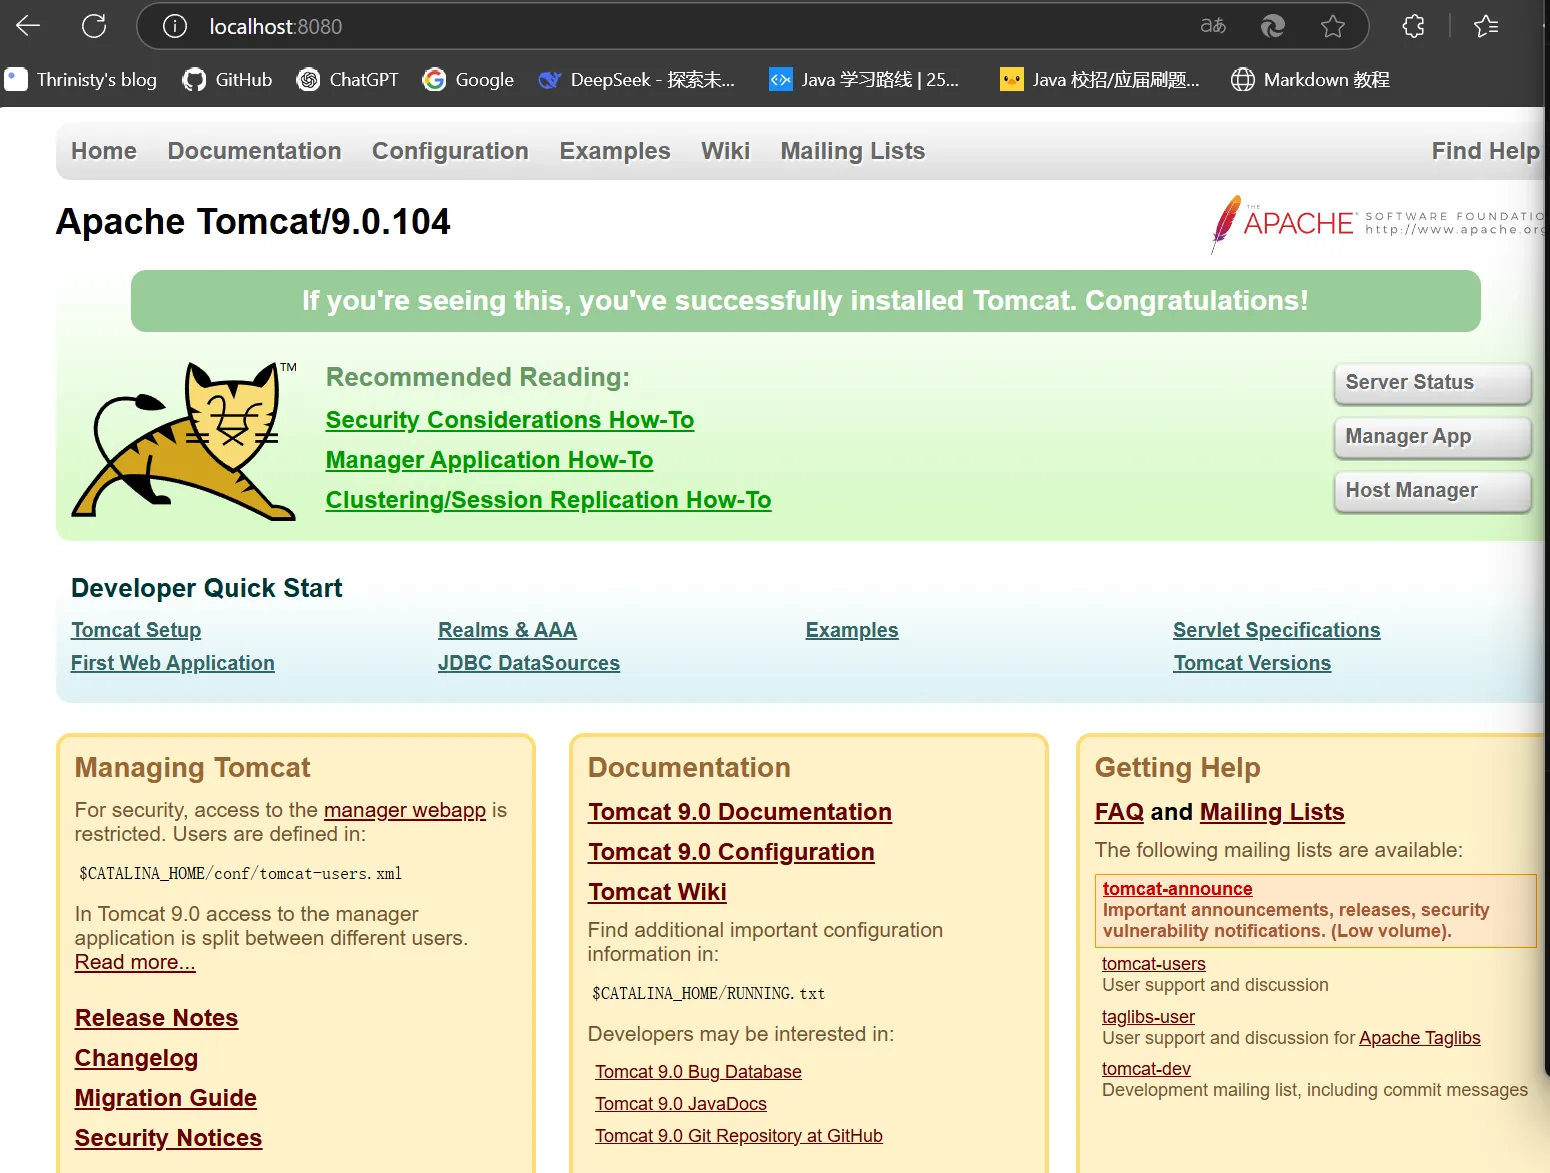Image resolution: width=1550 pixels, height=1173 pixels.
Task: Reload the page with refresh icon
Action: 94,26
